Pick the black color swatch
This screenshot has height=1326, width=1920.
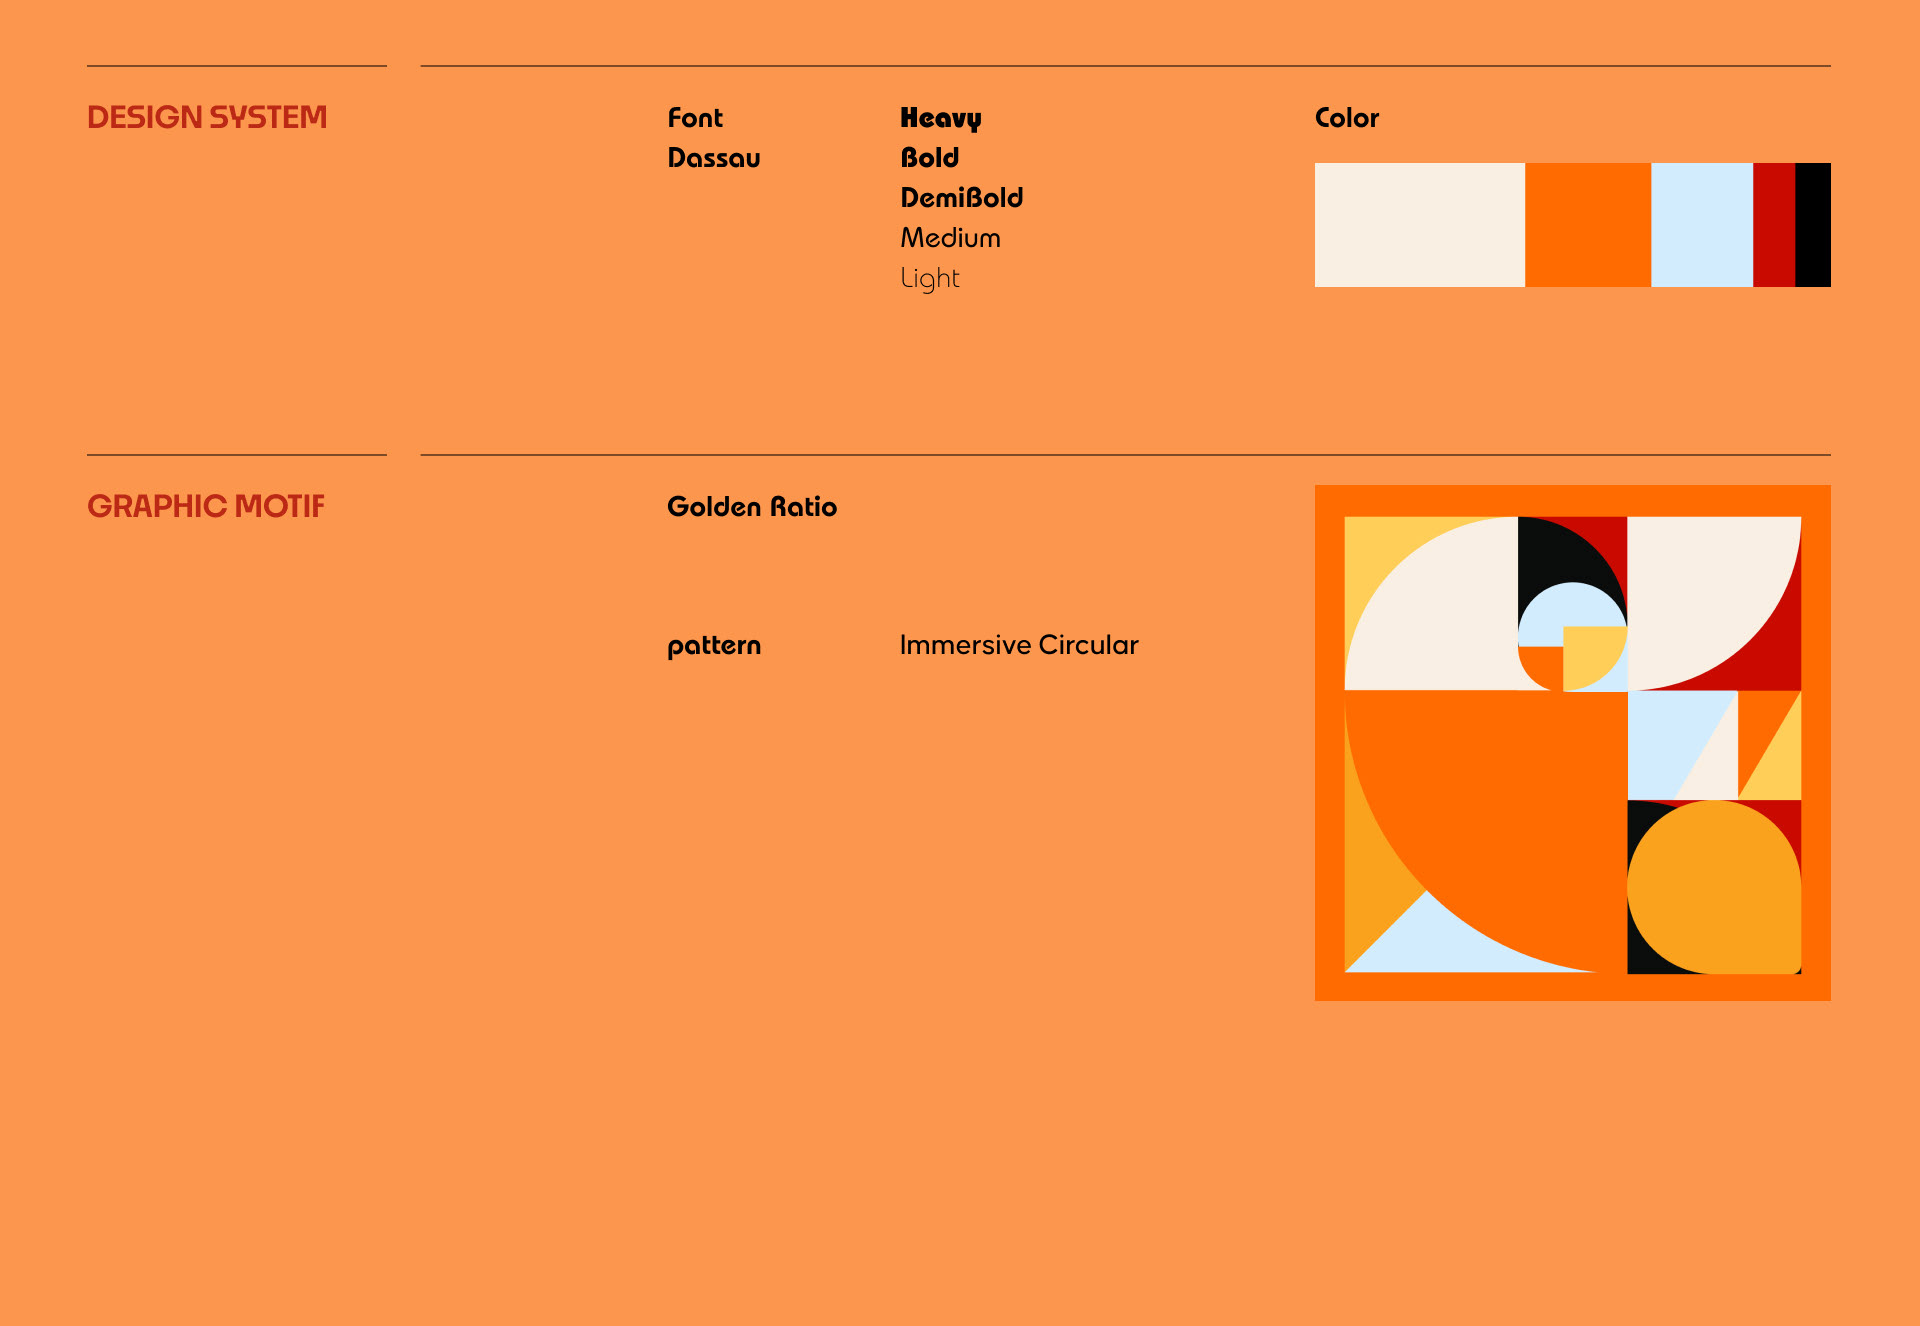pos(1813,225)
